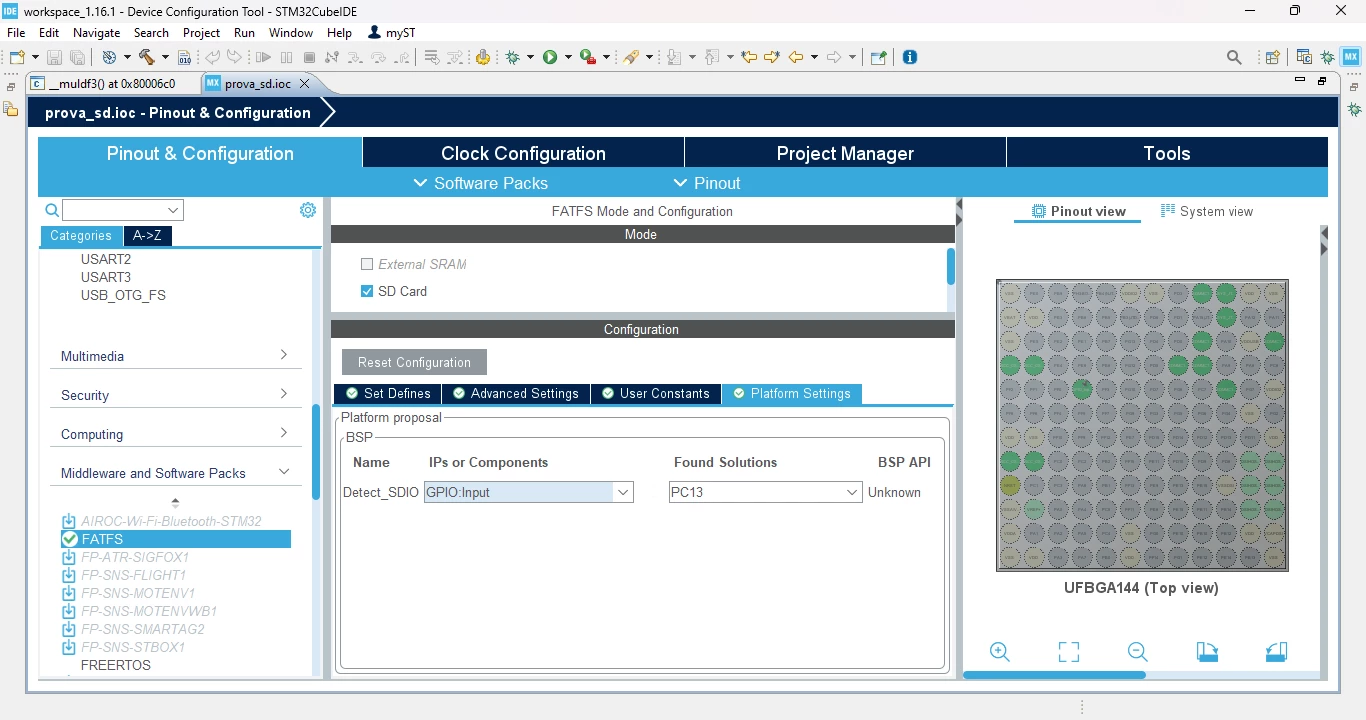Screen dimensions: 1366x720
Task: Open the Set Defines tab
Action: click(388, 394)
